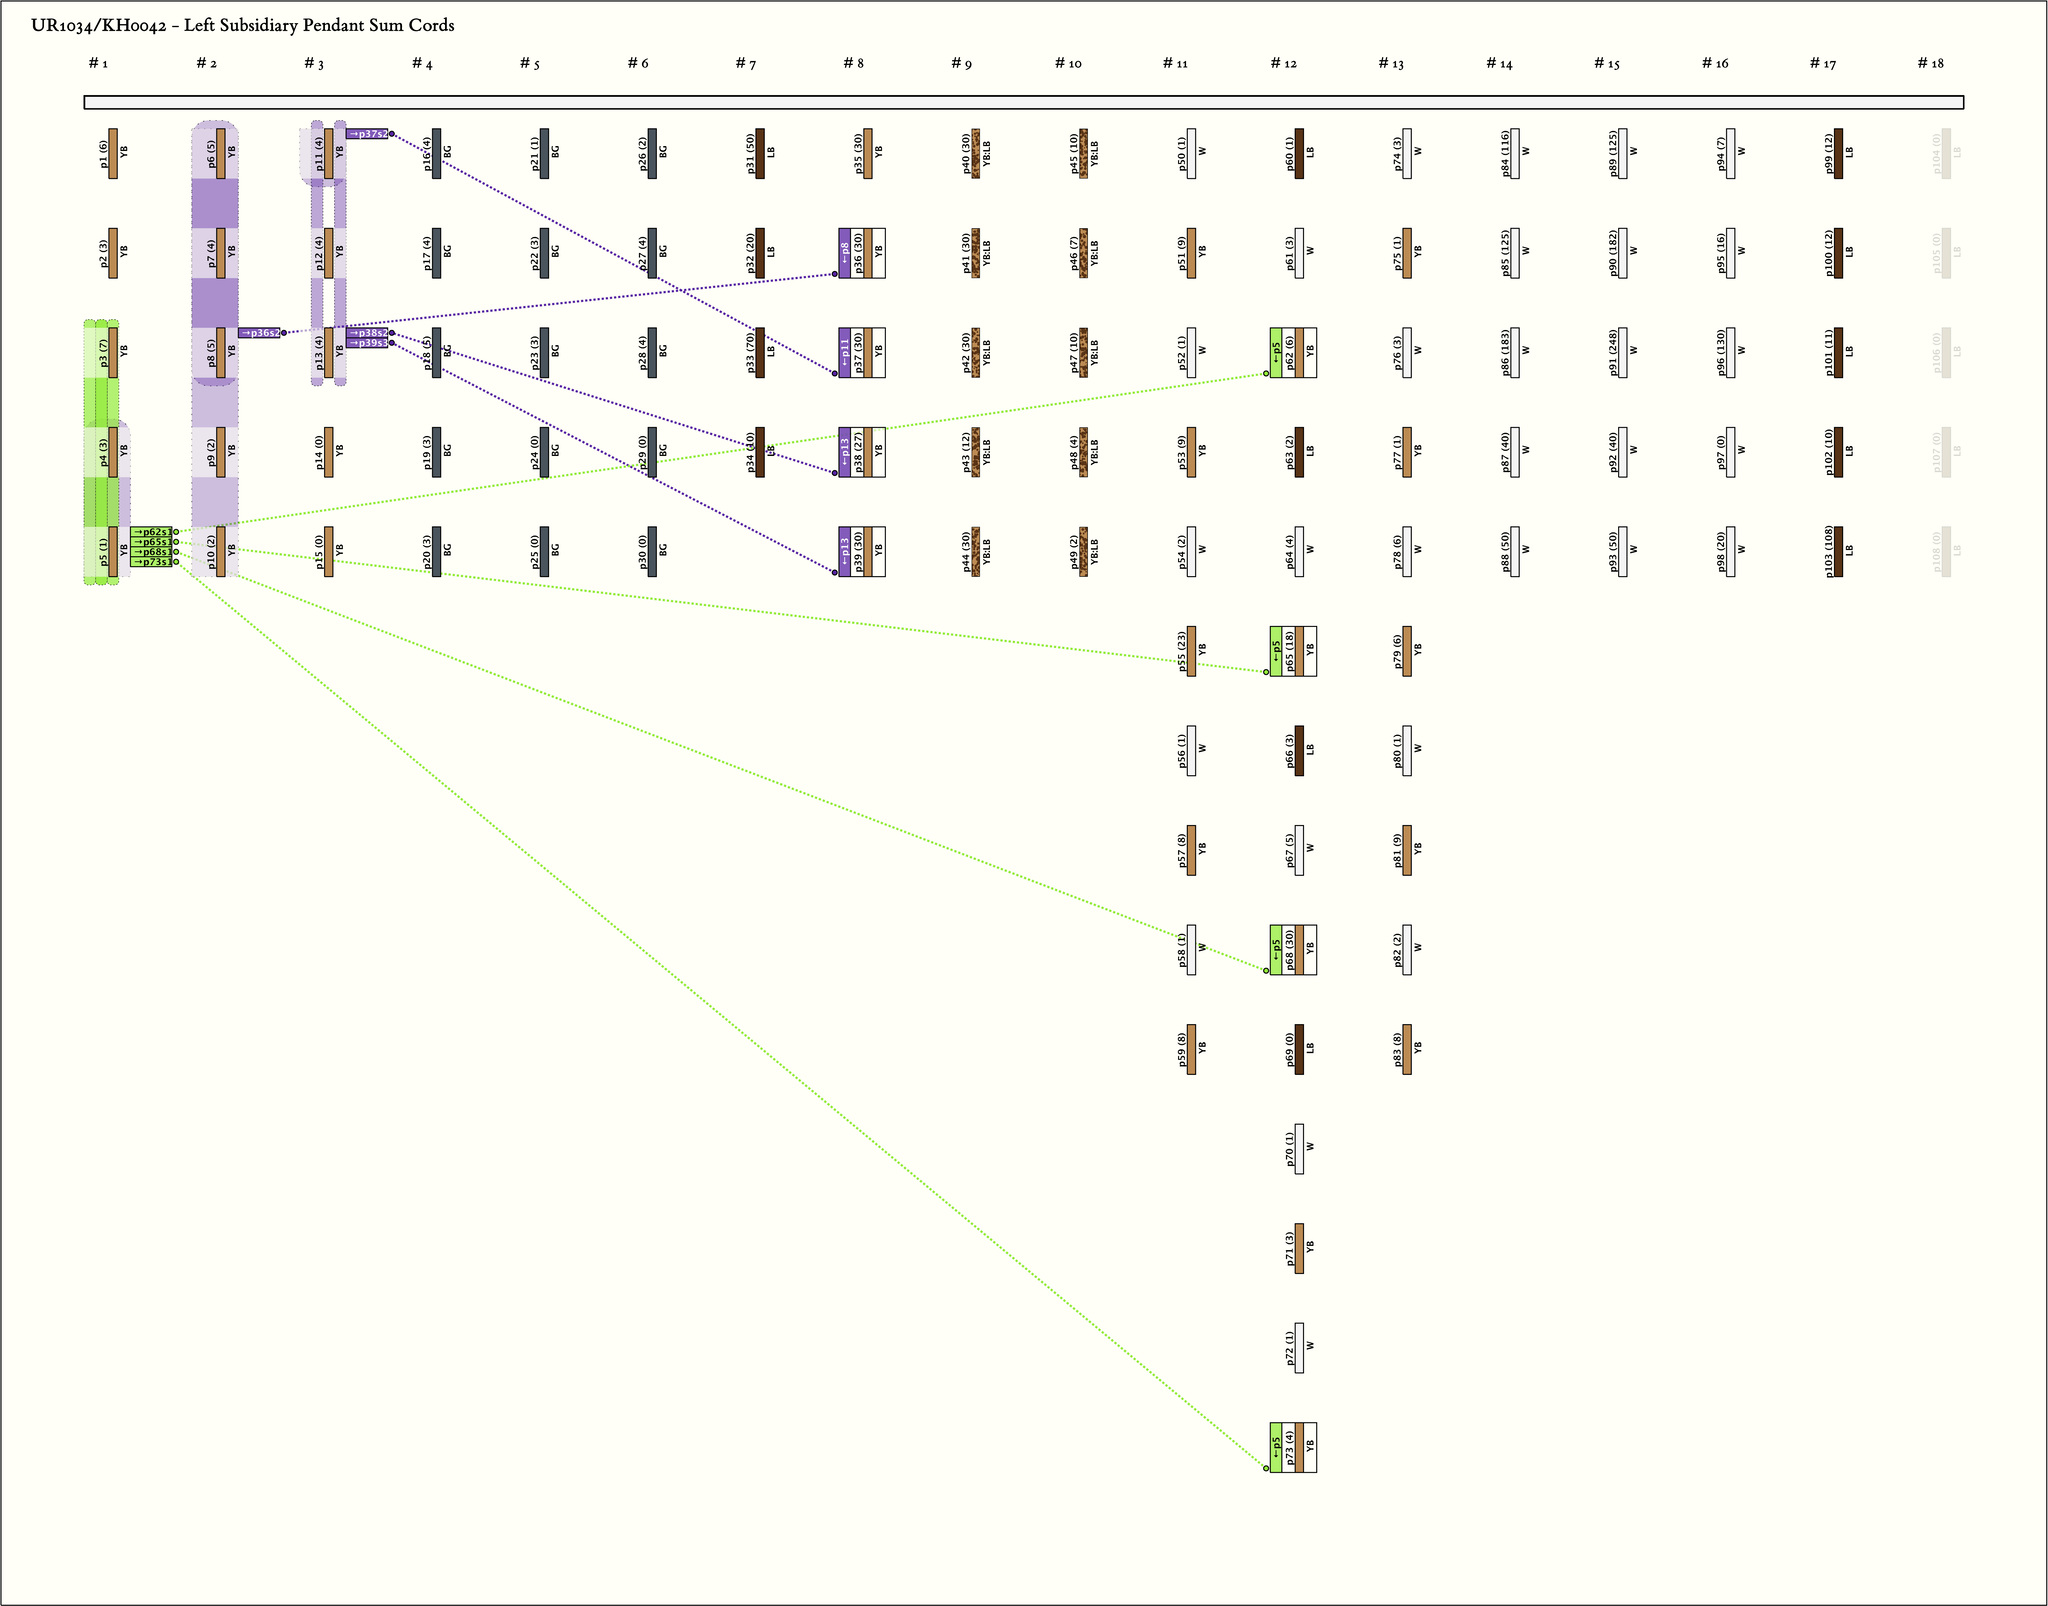
Task: Click the cord label p79 (6)
Action: tap(1398, 652)
